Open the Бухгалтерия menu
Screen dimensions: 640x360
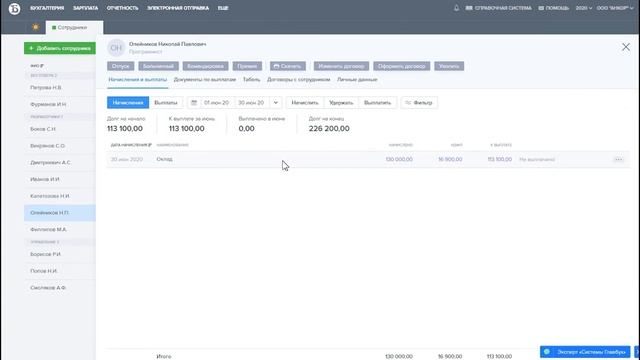pyautogui.click(x=47, y=8)
